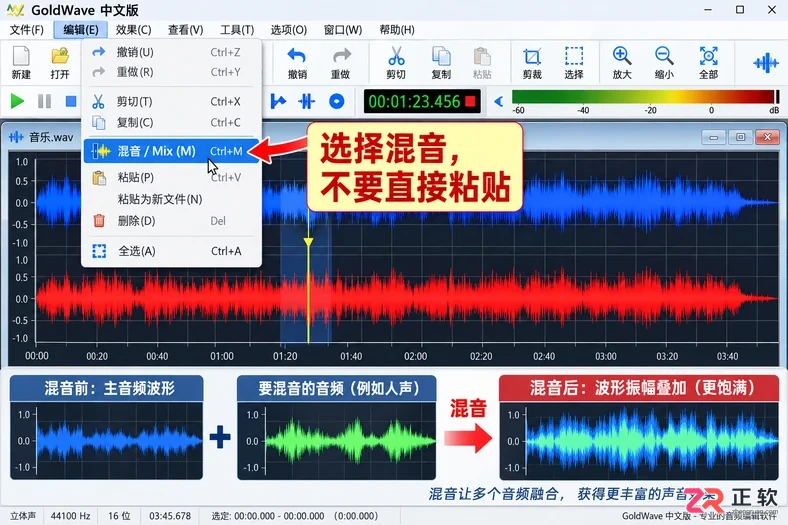Open the Help (帮助) menu
The height and width of the screenshot is (525, 788).
pyautogui.click(x=397, y=30)
